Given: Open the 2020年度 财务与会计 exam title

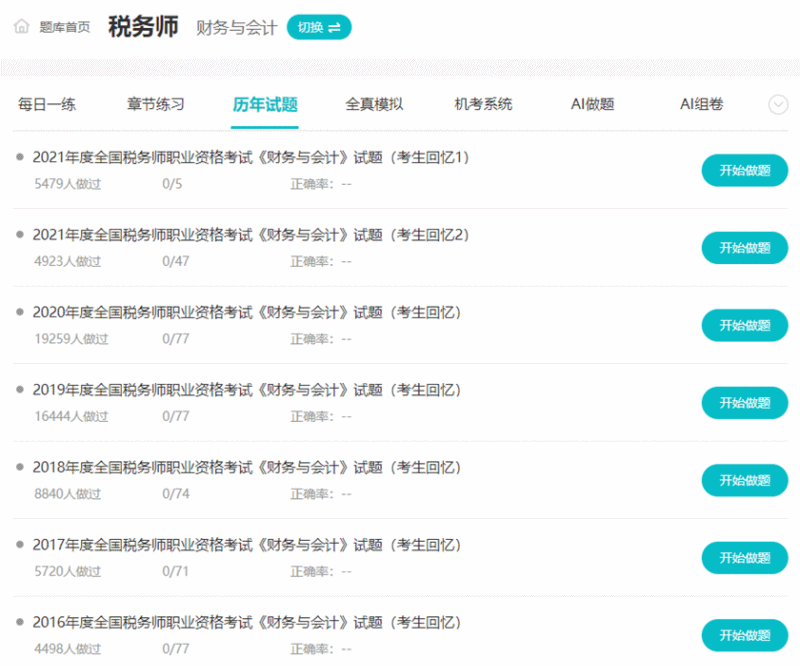Looking at the screenshot, I should [x=247, y=312].
